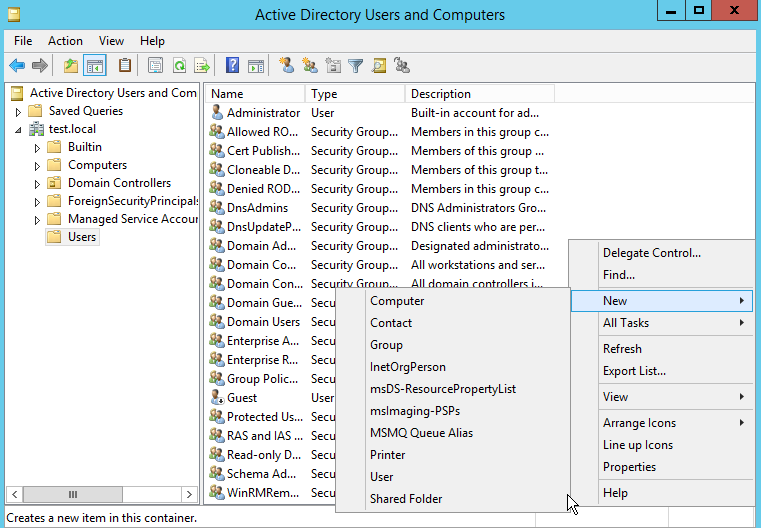This screenshot has height=528, width=761.
Task: Expand the Builtin container
Action: 37,148
